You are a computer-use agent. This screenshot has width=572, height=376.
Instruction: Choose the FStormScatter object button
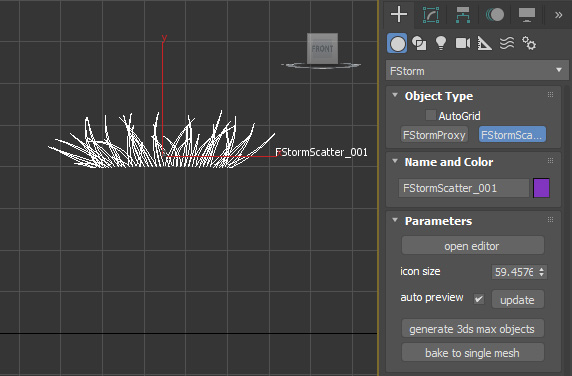pyautogui.click(x=512, y=135)
